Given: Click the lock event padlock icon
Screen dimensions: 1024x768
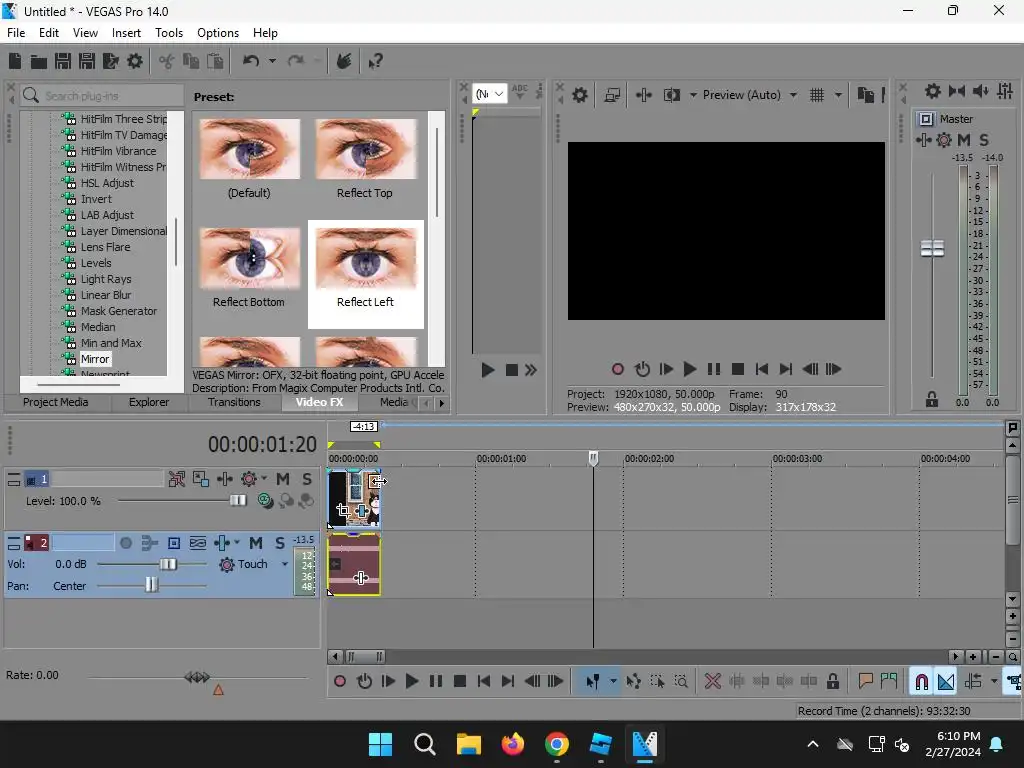Looking at the screenshot, I should (833, 681).
